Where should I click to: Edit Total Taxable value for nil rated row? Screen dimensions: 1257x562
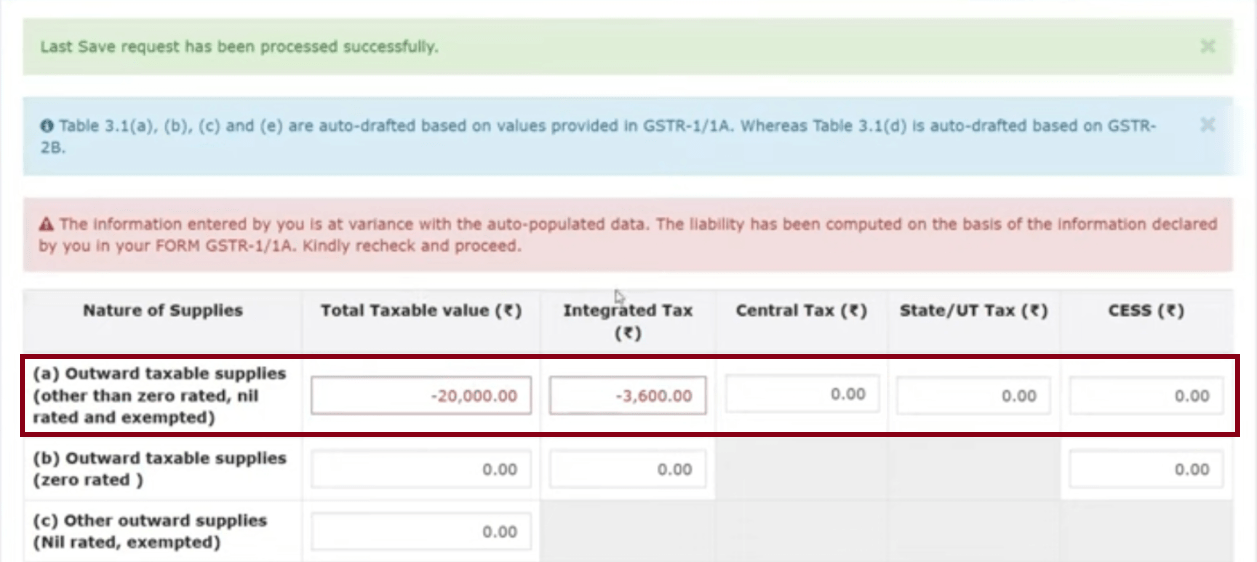421,532
